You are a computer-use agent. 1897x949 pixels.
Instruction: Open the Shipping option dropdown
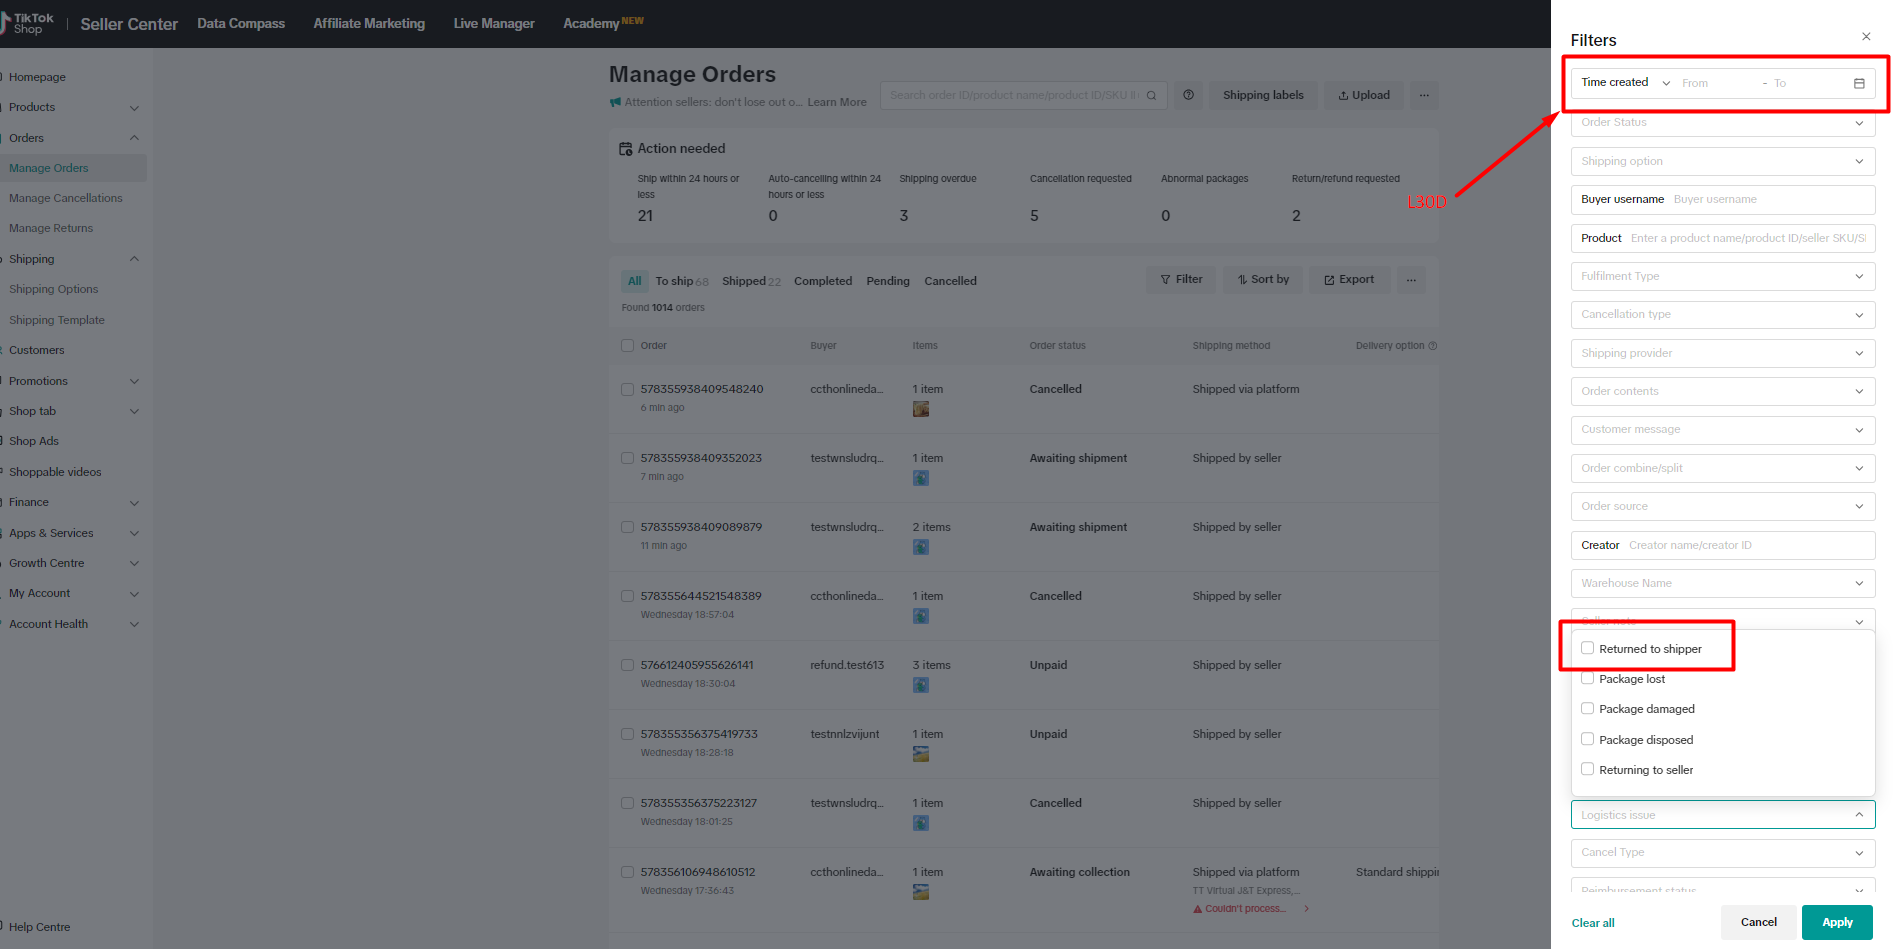click(1722, 161)
